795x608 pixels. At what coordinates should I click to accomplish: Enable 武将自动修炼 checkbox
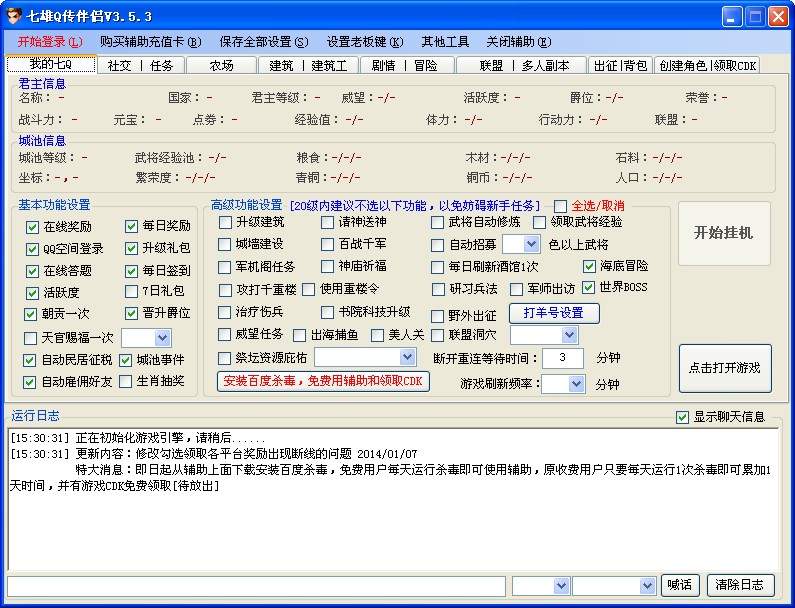coord(437,223)
